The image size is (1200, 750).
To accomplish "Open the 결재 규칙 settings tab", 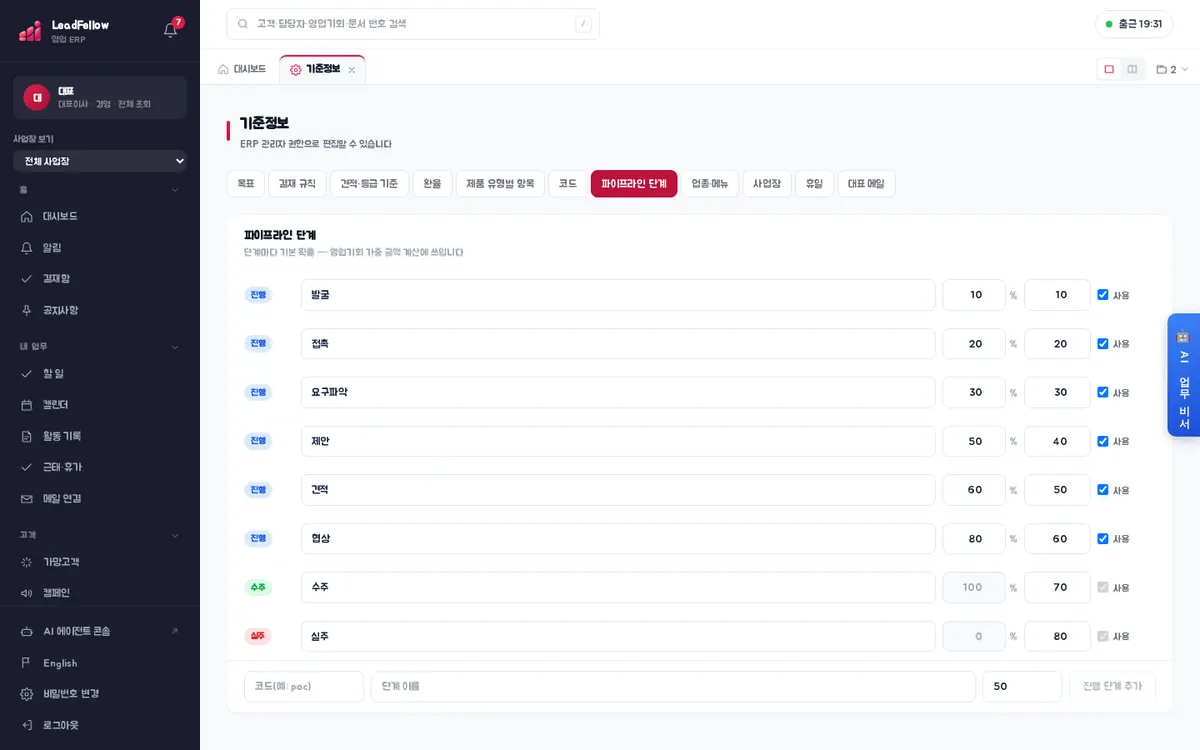I will point(297,184).
